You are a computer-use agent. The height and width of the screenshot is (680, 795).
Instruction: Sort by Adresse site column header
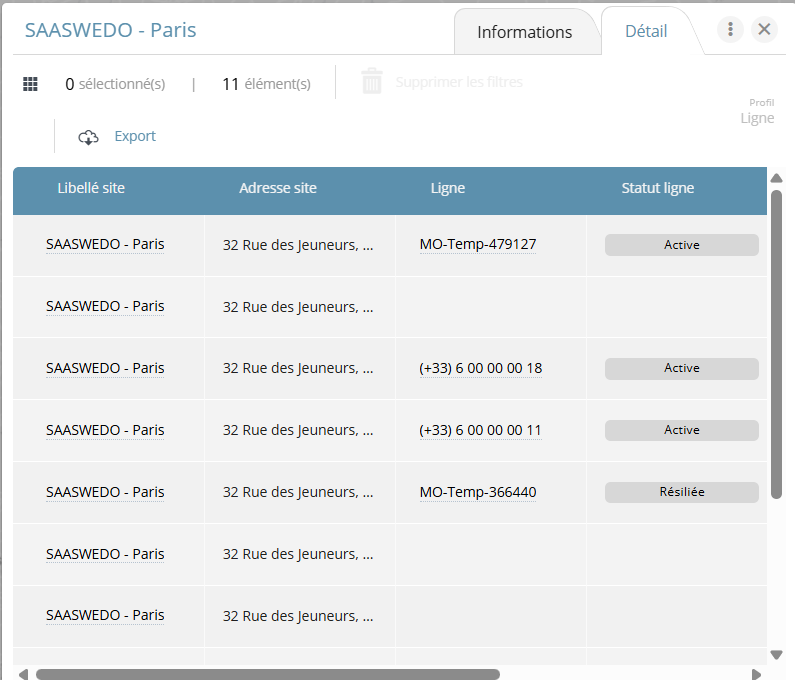point(278,188)
